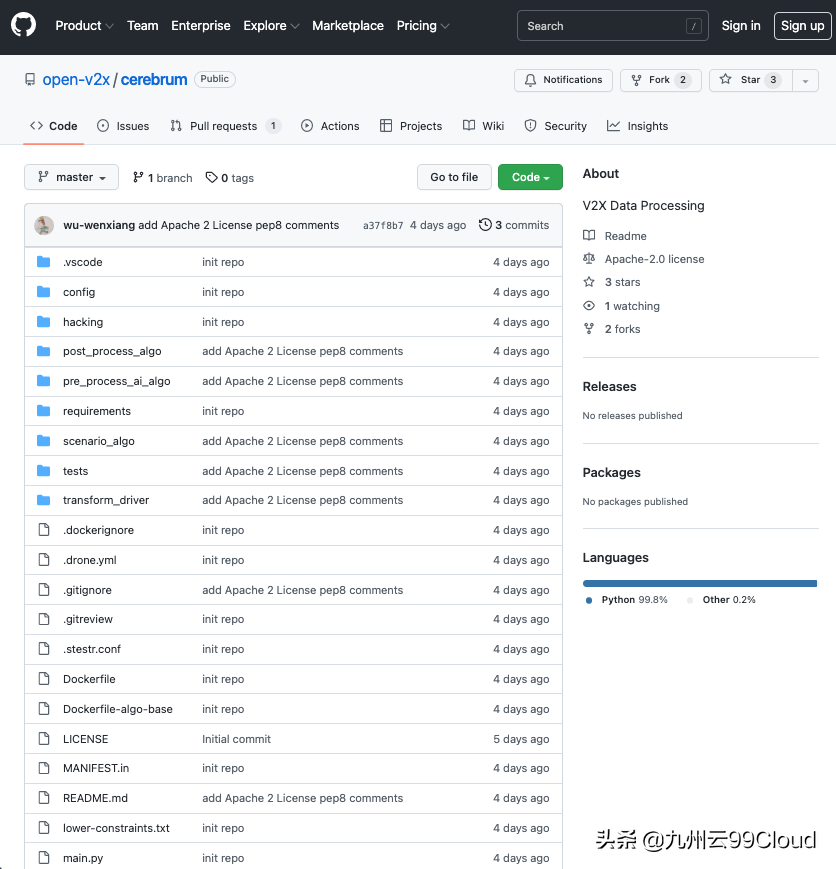
Task: Click the Sign up button
Action: click(x=802, y=25)
